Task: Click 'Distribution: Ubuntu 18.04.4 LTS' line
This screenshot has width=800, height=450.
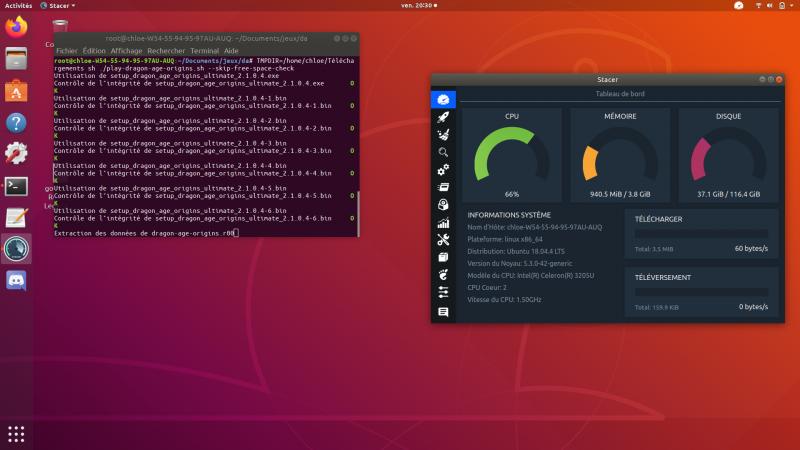Action: (516, 252)
